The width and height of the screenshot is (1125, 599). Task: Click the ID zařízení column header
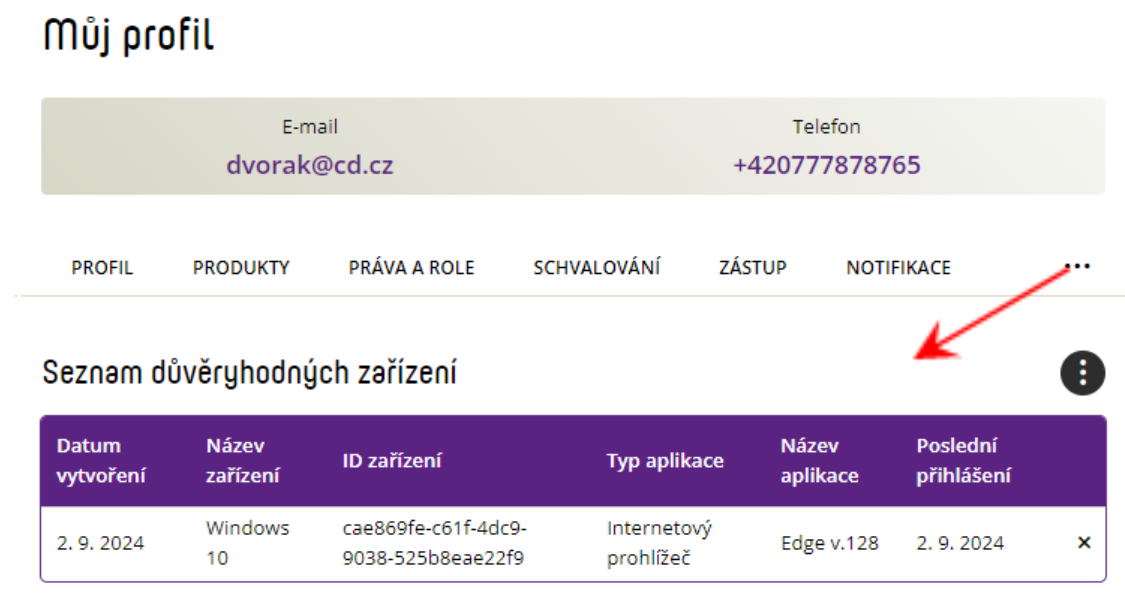(392, 461)
